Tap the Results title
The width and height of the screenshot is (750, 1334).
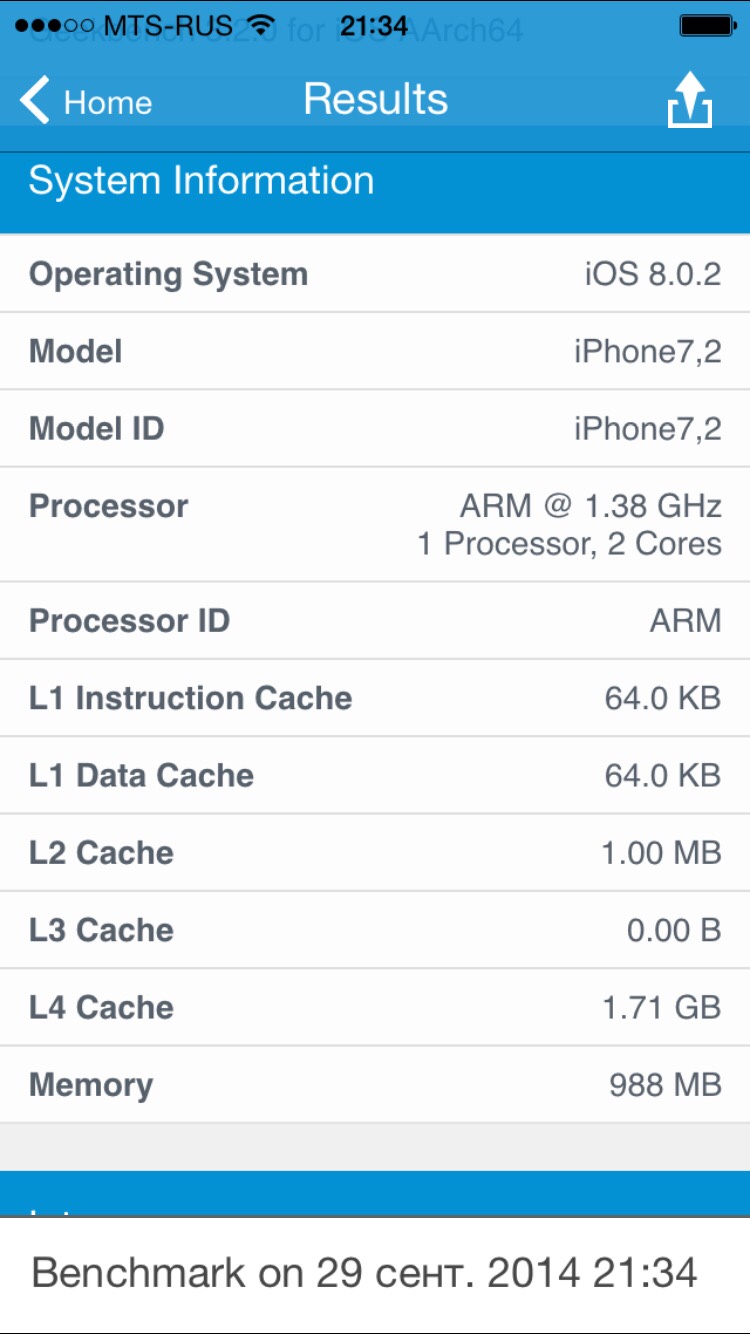376,99
